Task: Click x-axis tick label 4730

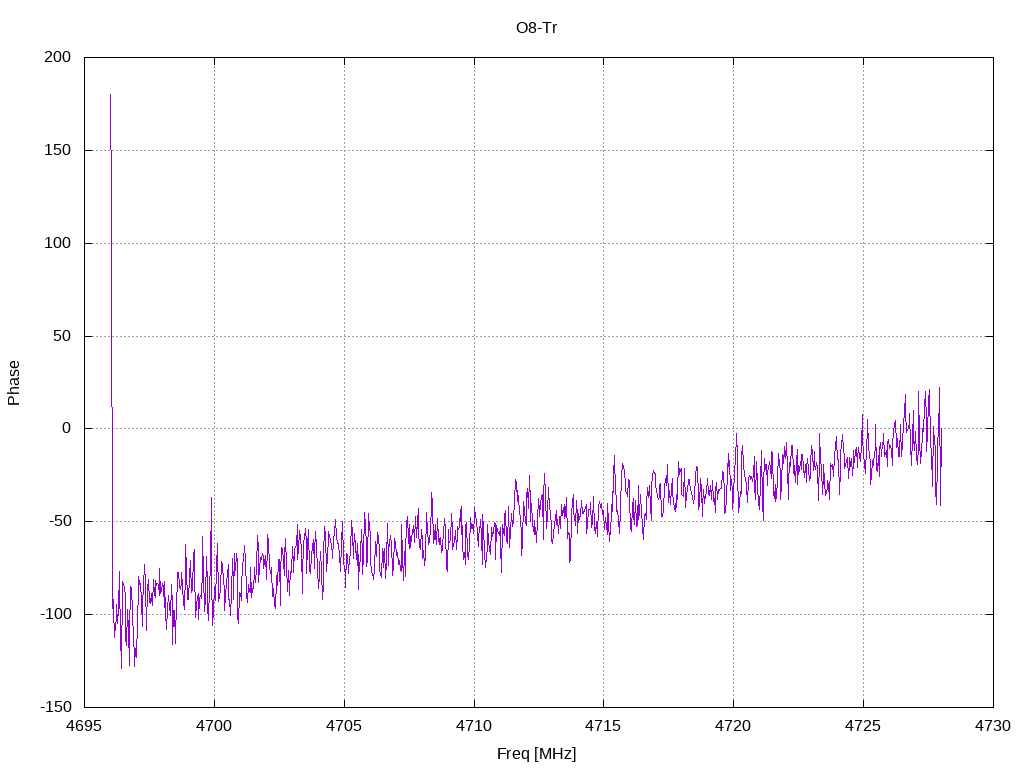Action: 993,726
